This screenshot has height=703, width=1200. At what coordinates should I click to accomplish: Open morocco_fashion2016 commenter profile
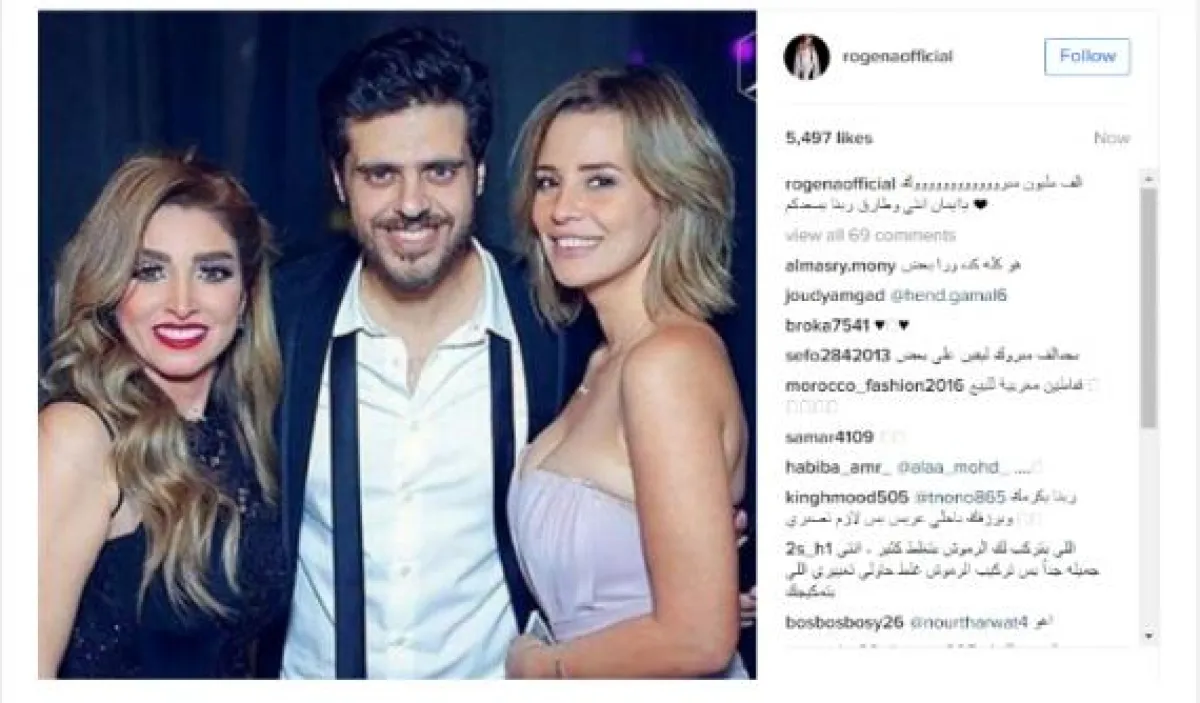pos(859,385)
